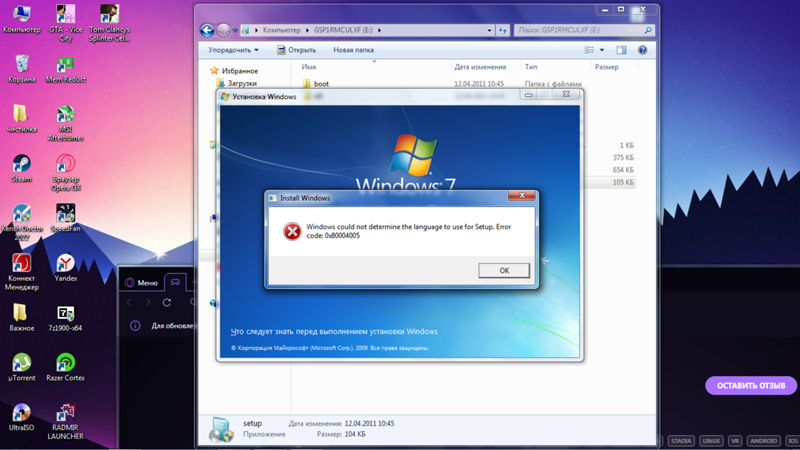Launch Mem Reduct shortcut

(65, 69)
